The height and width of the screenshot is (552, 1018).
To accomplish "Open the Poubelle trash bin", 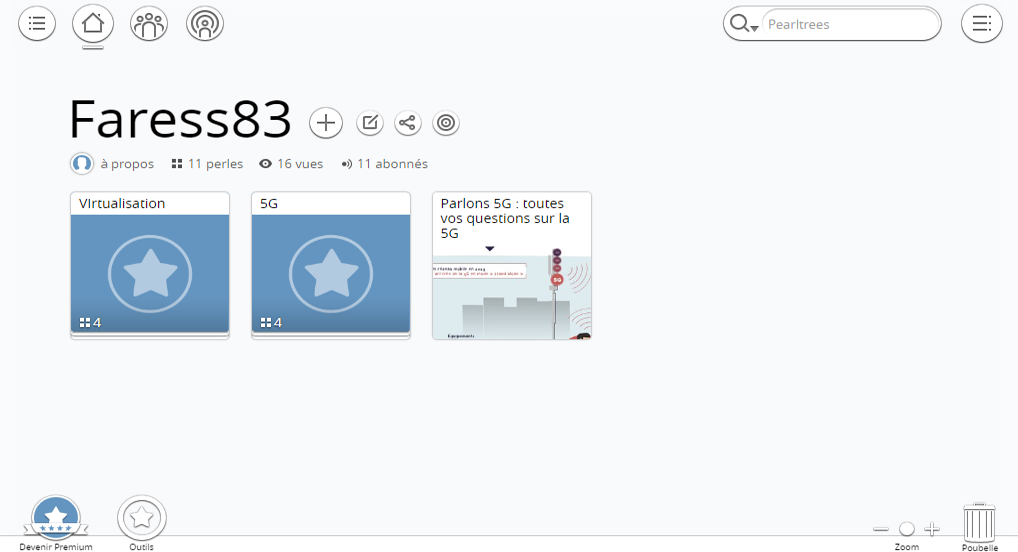I will pos(979,523).
